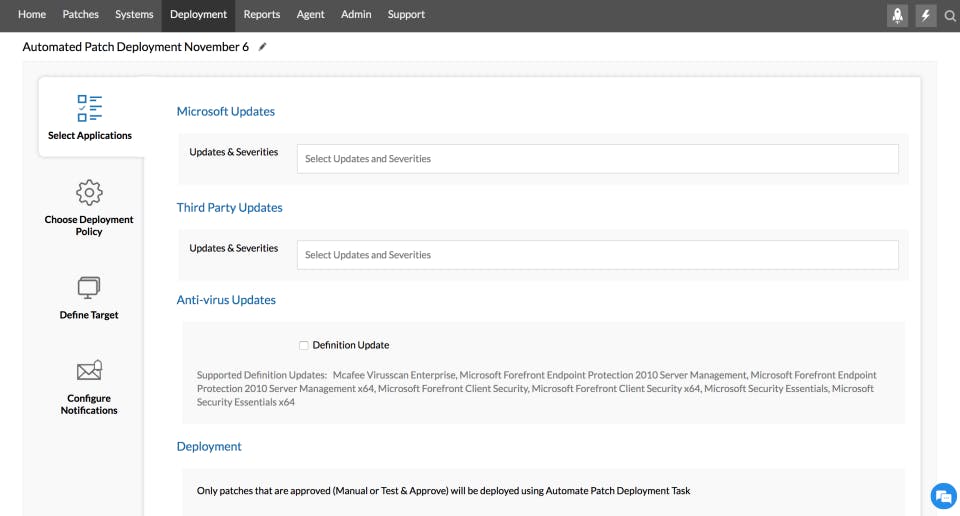Click the task title Automated Patch Deployment November 6
960x516 pixels.
pos(136,47)
